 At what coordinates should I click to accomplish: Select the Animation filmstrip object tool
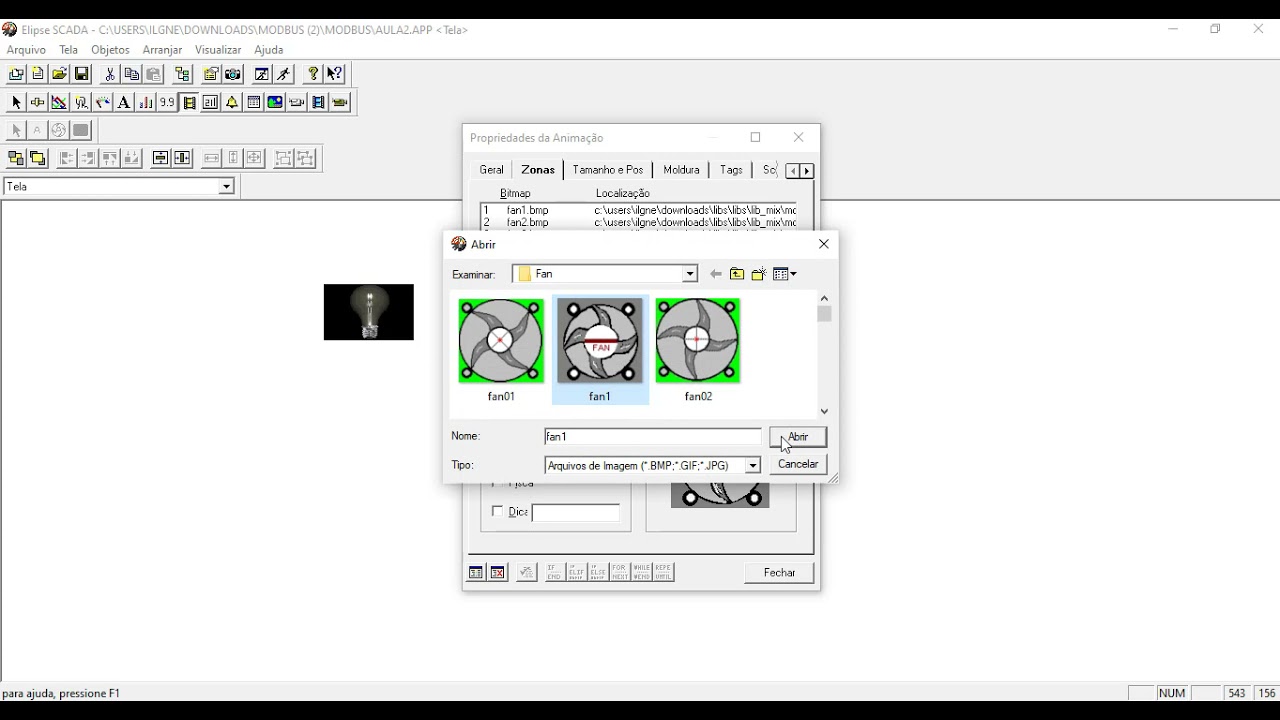pos(189,102)
